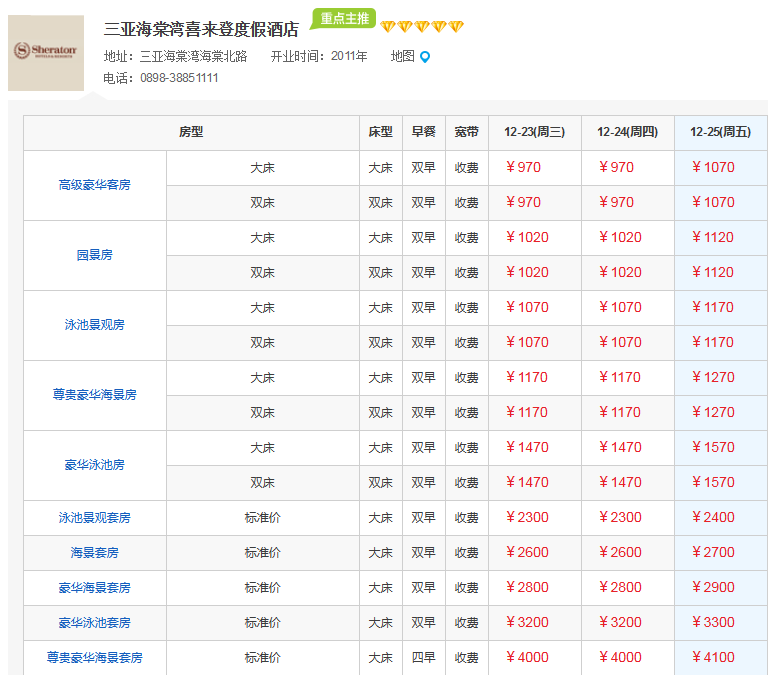The width and height of the screenshot is (768, 675).
Task: Open the 高级豪华客房 room type link
Action: 95,185
